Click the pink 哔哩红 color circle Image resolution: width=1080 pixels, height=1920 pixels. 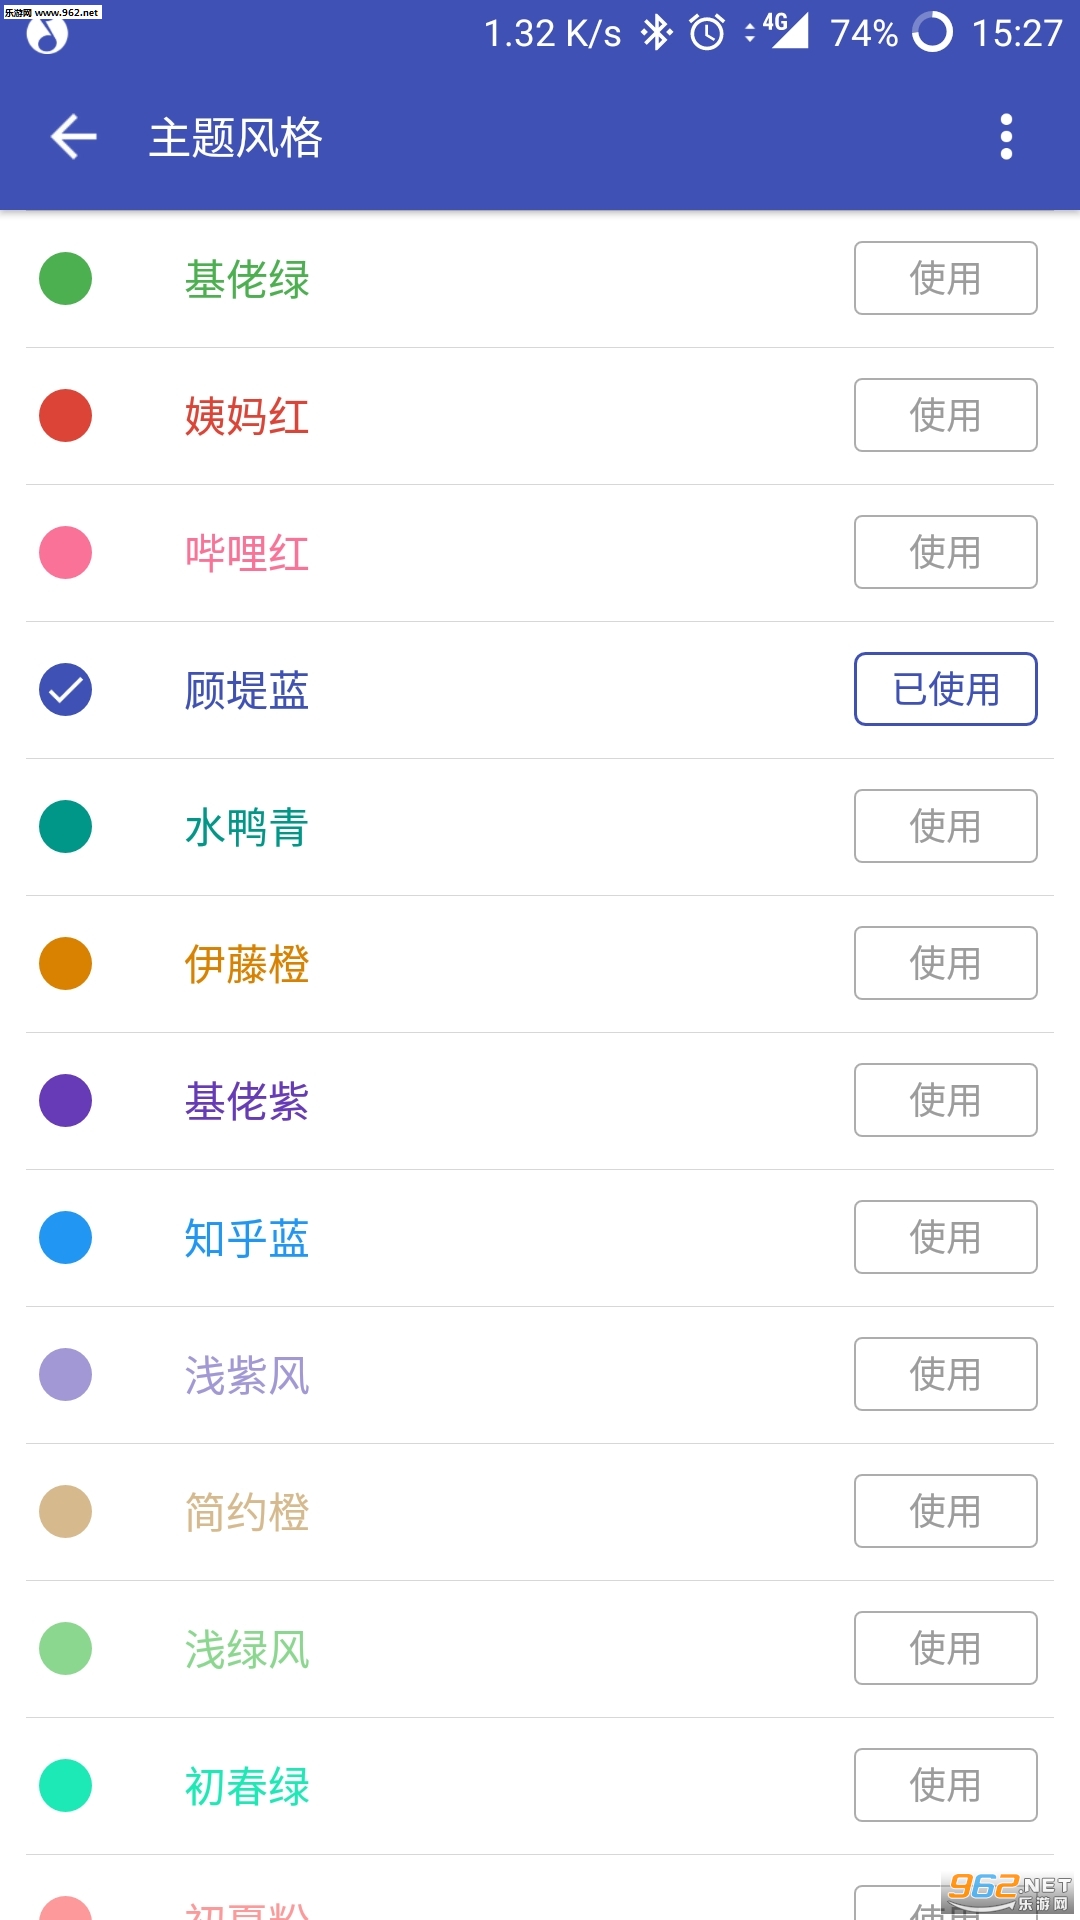(66, 553)
